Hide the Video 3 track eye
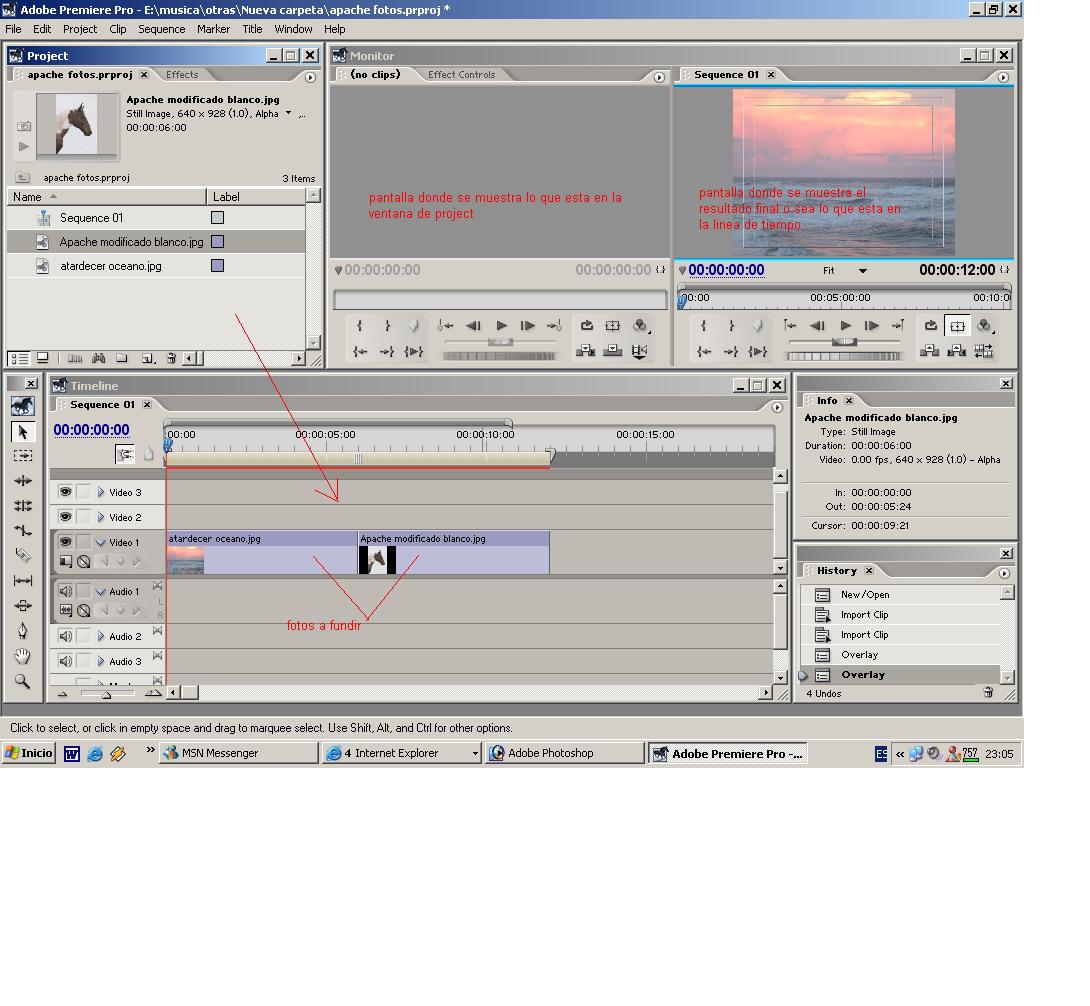 65,492
